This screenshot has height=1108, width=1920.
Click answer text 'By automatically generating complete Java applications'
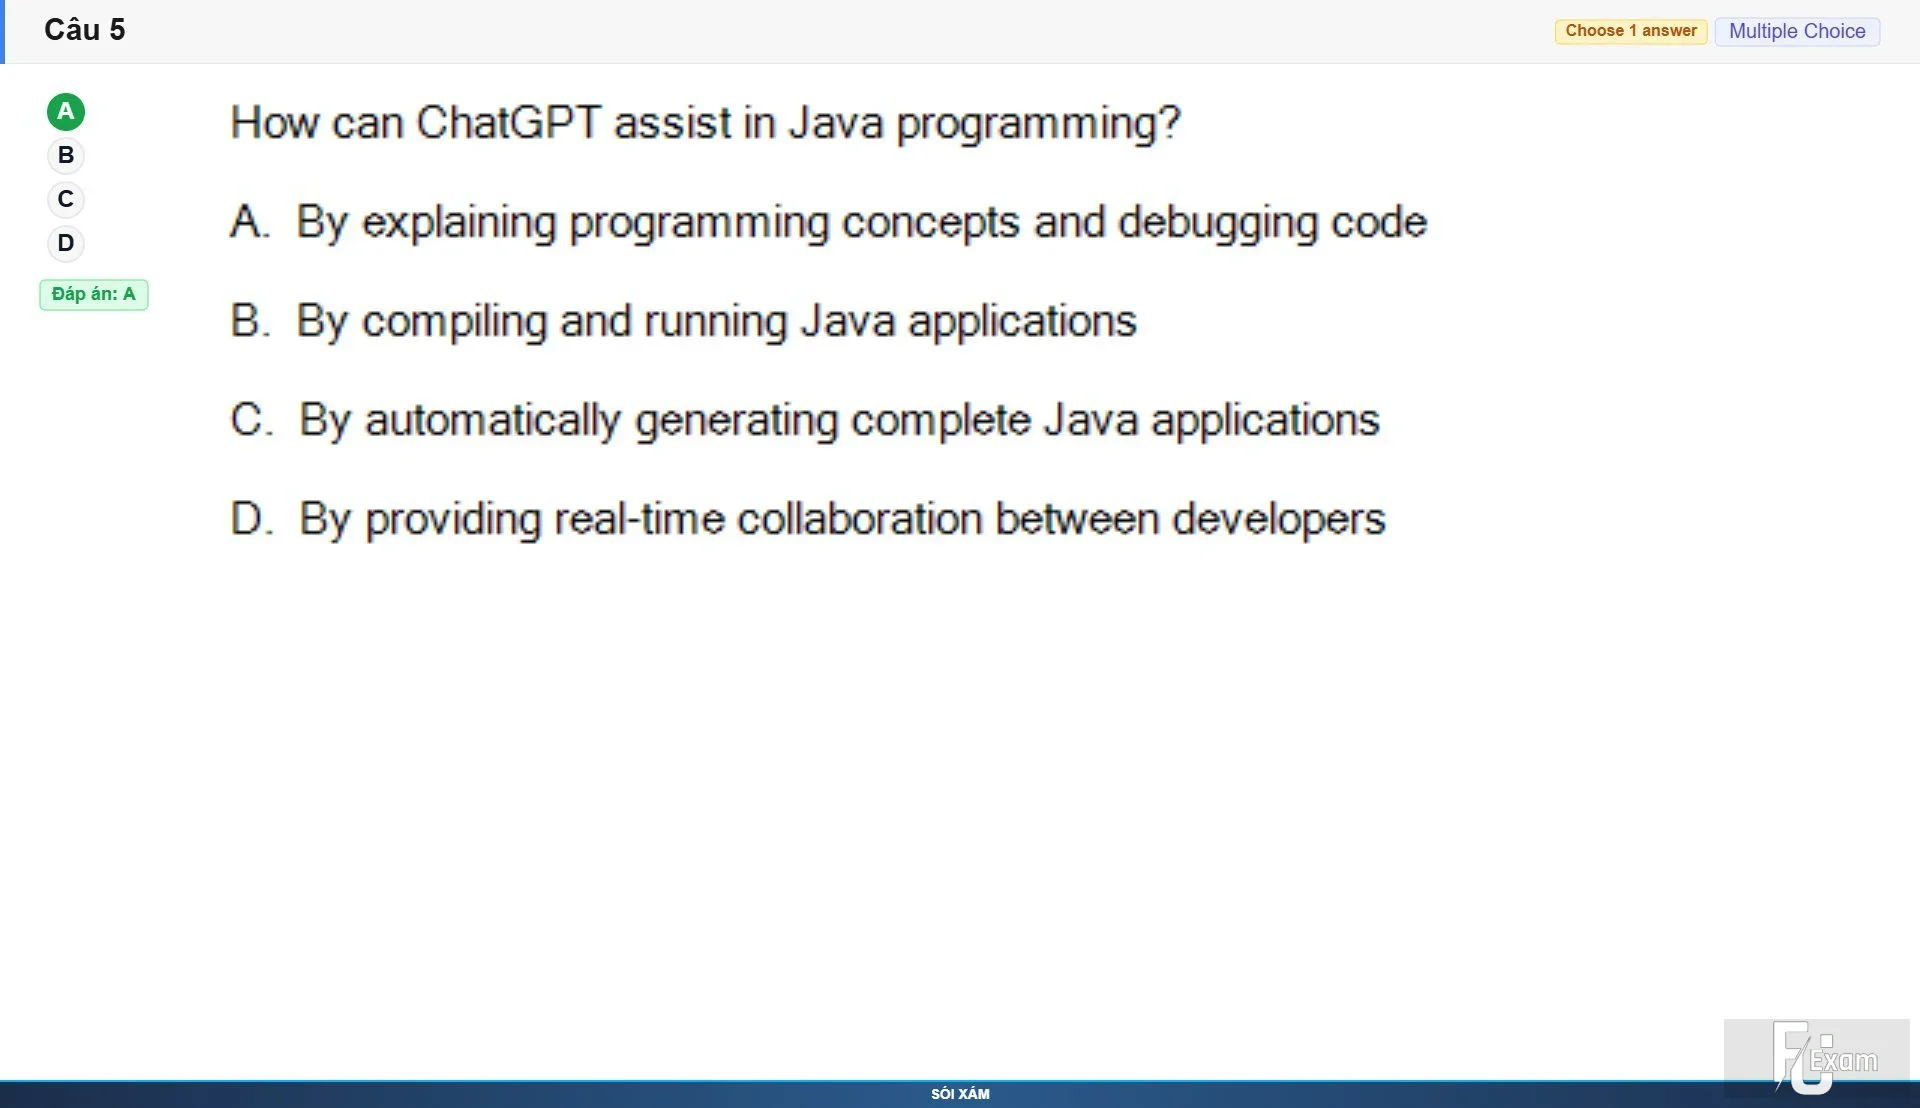pyautogui.click(x=840, y=421)
